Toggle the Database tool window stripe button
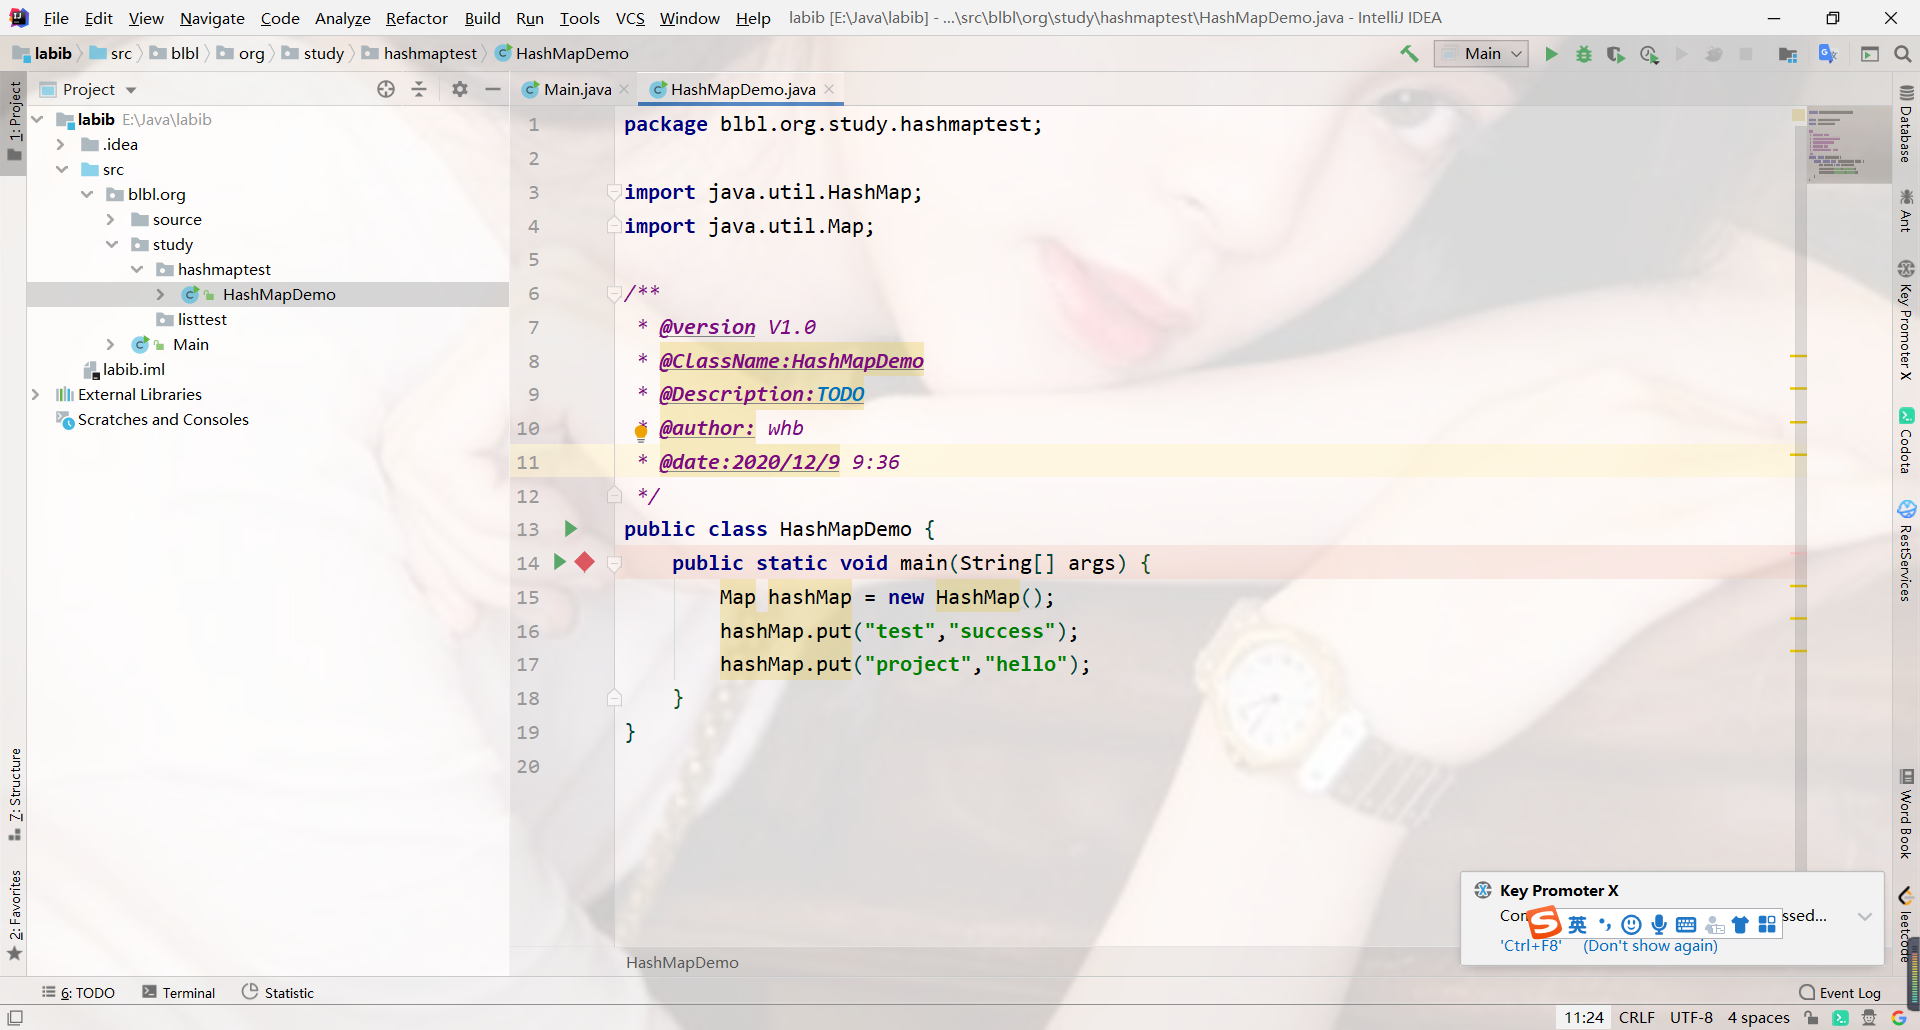The image size is (1920, 1030). 1906,124
